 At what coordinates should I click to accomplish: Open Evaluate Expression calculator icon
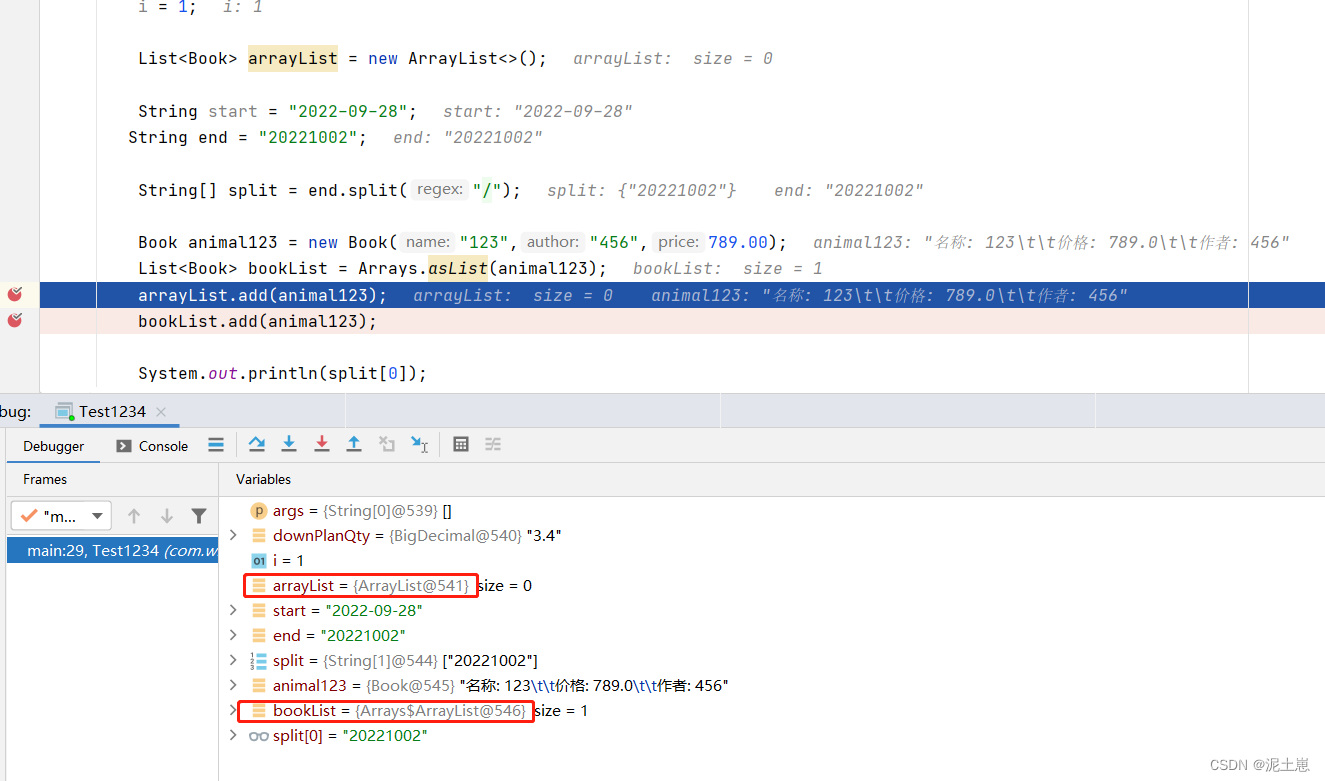(x=461, y=444)
